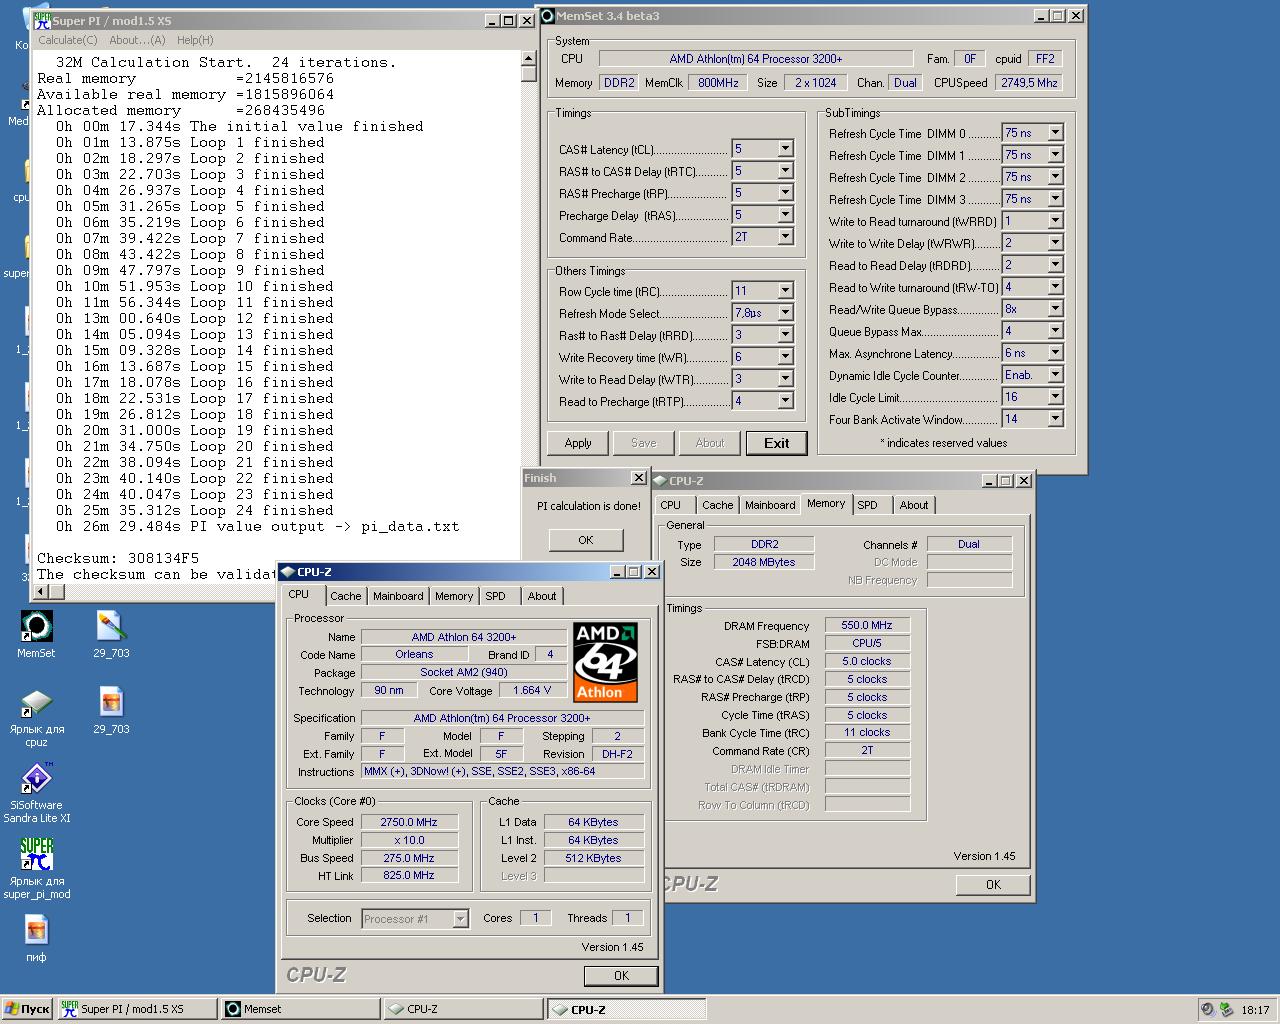Click the Checksum: 308134F5 line
The height and width of the screenshot is (1024, 1280).
pos(118,558)
